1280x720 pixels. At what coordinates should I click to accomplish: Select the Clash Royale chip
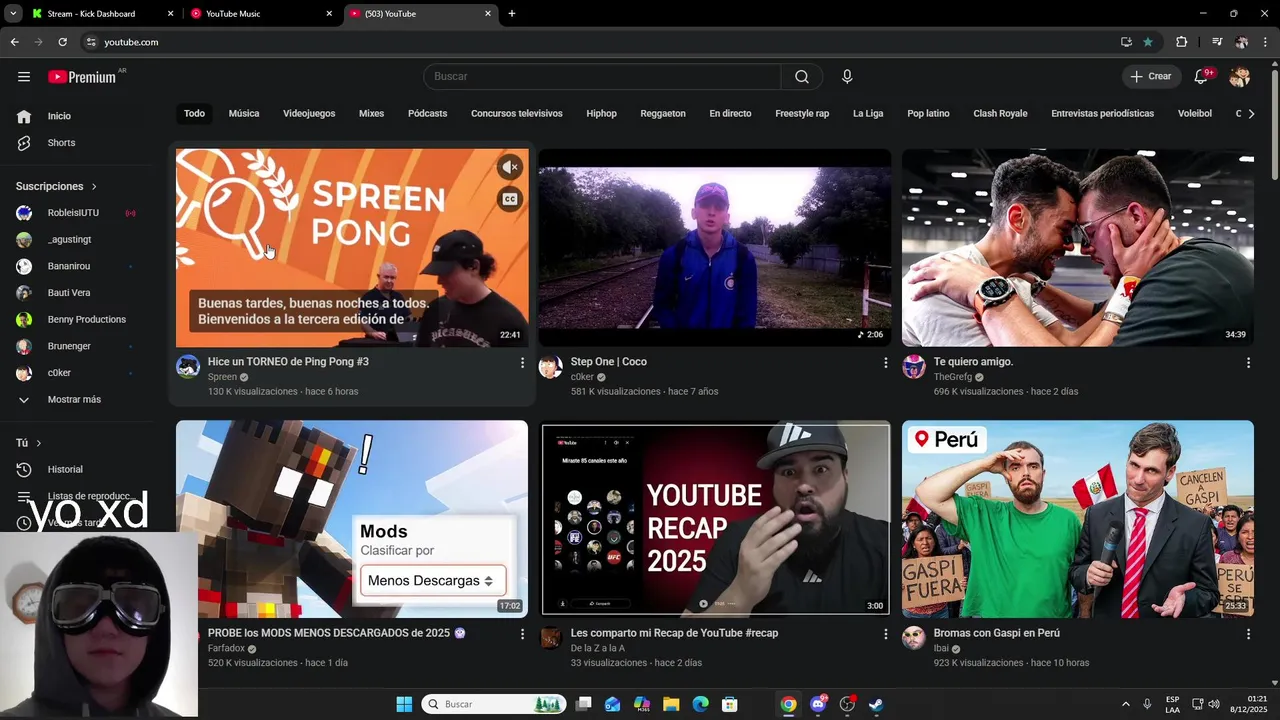(1000, 114)
